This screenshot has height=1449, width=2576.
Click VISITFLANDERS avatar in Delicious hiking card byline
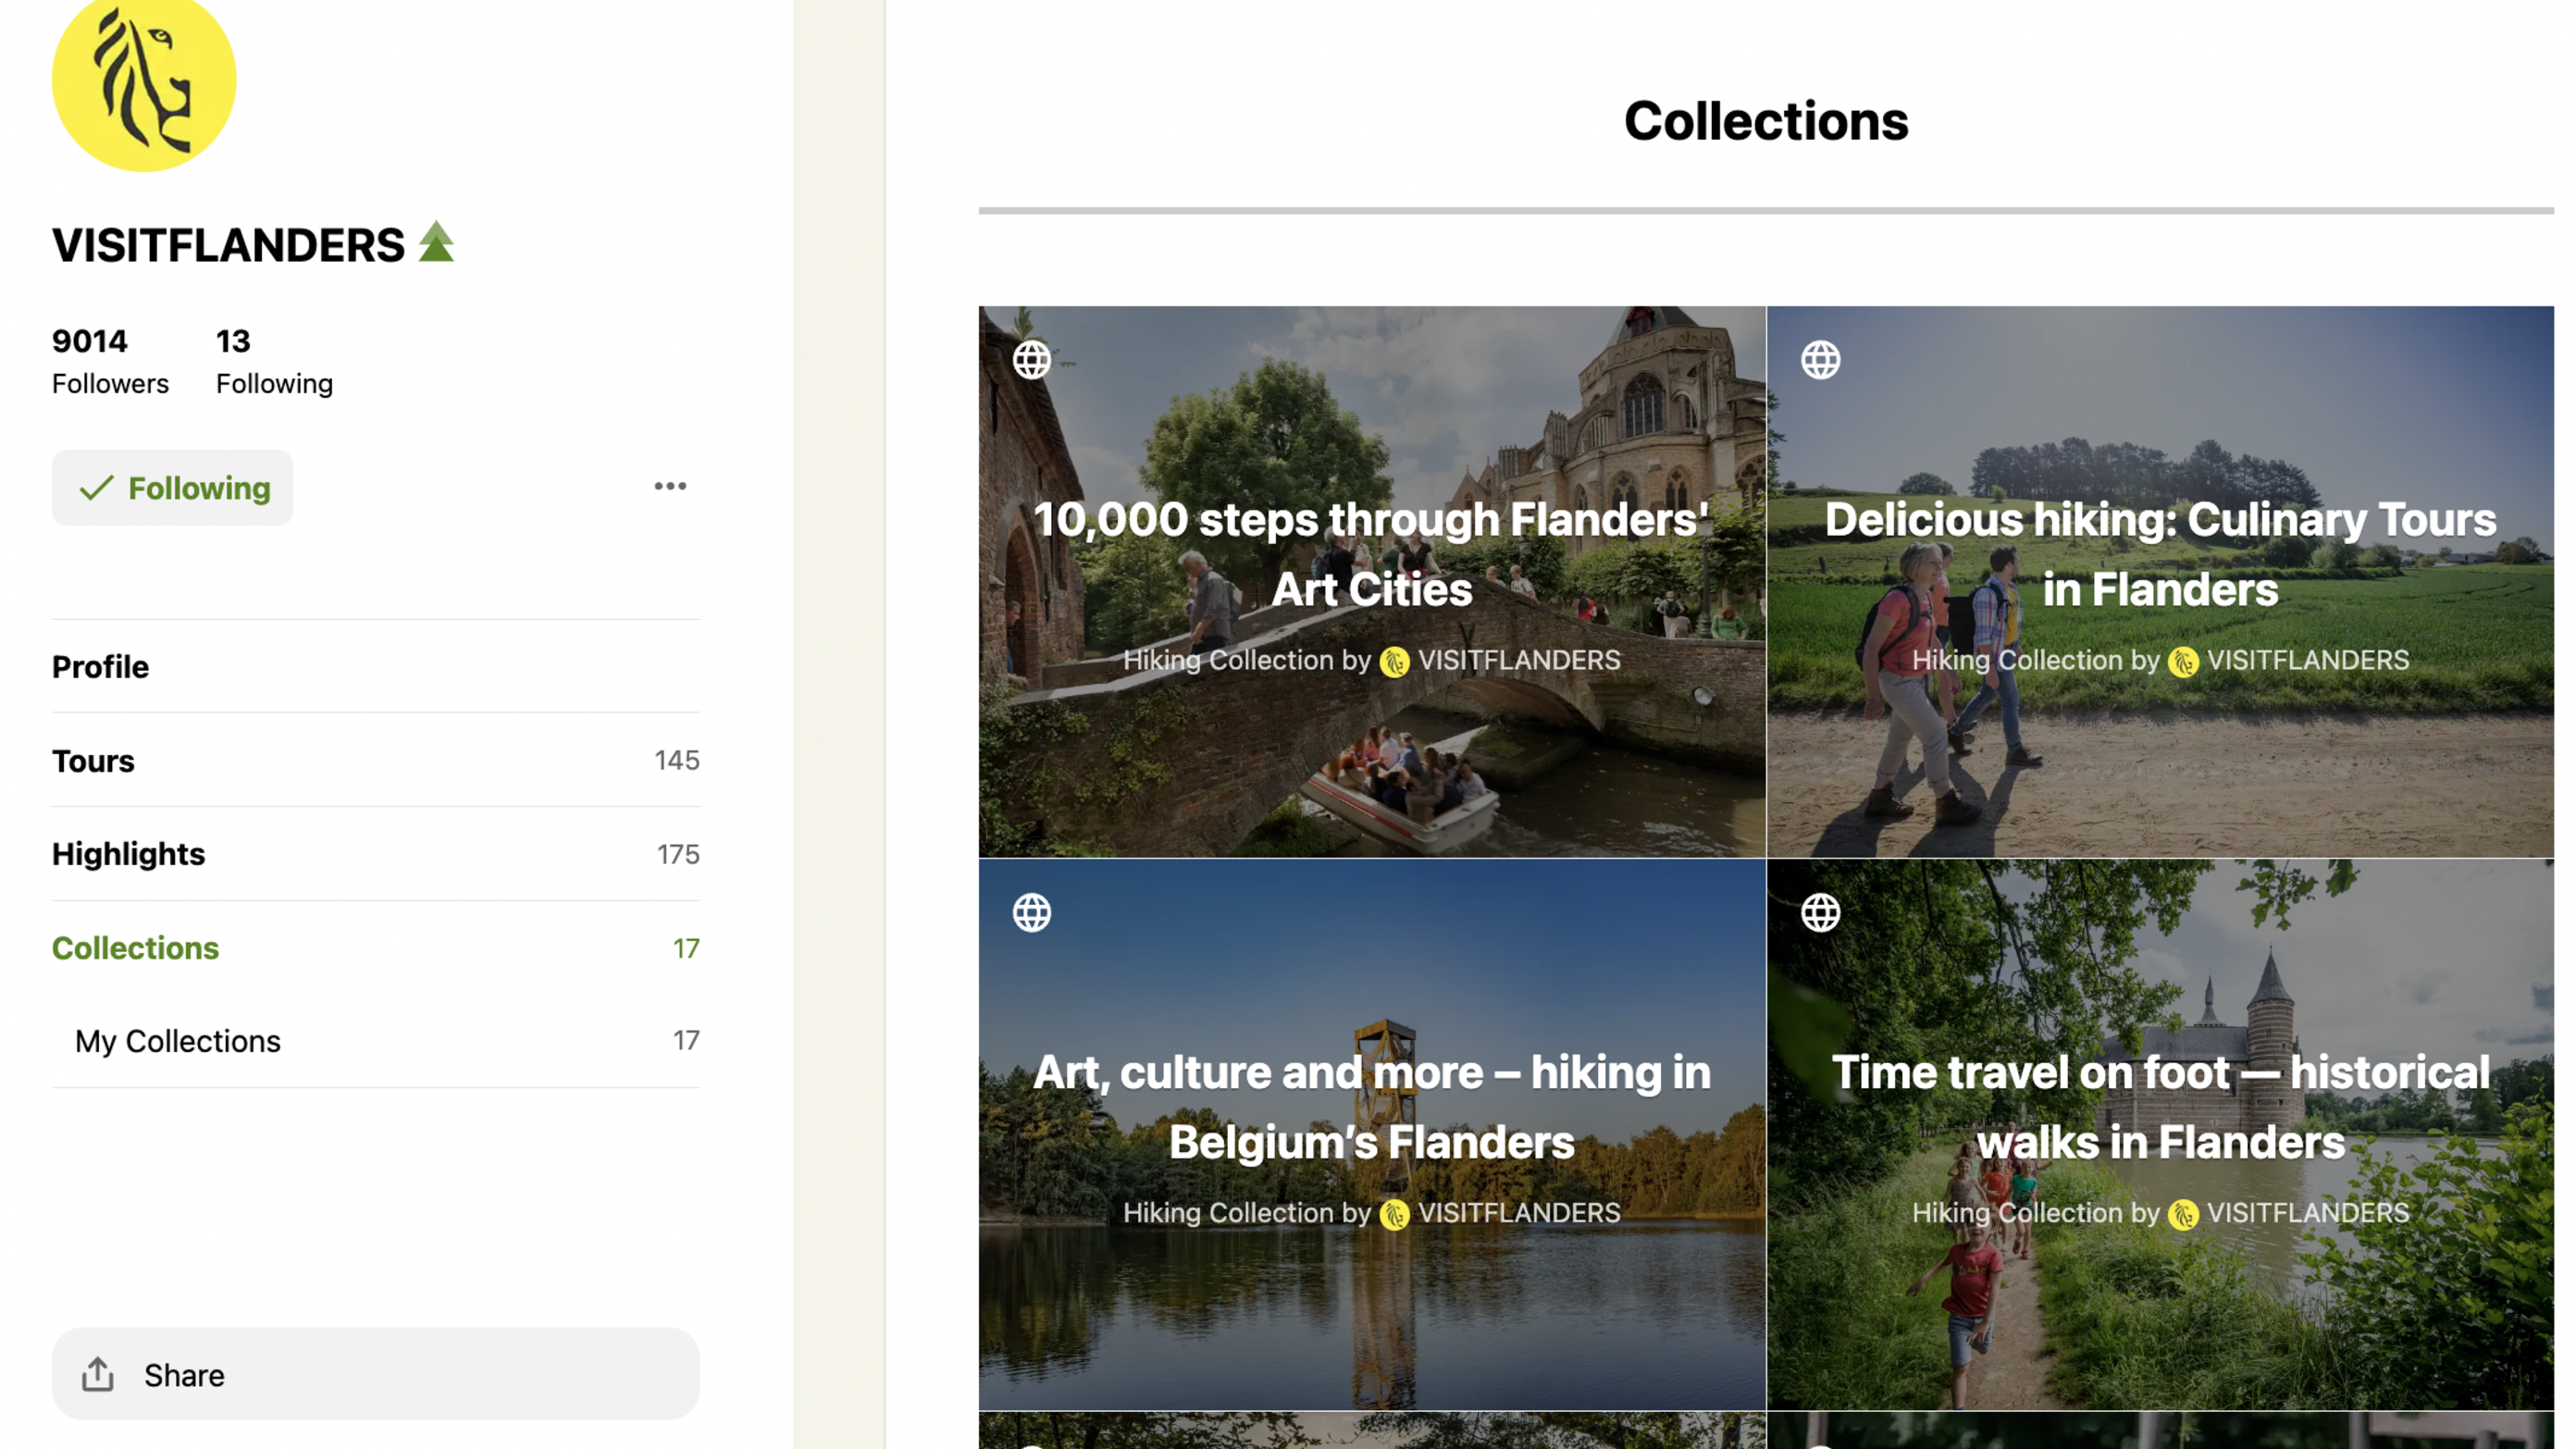2183,661
